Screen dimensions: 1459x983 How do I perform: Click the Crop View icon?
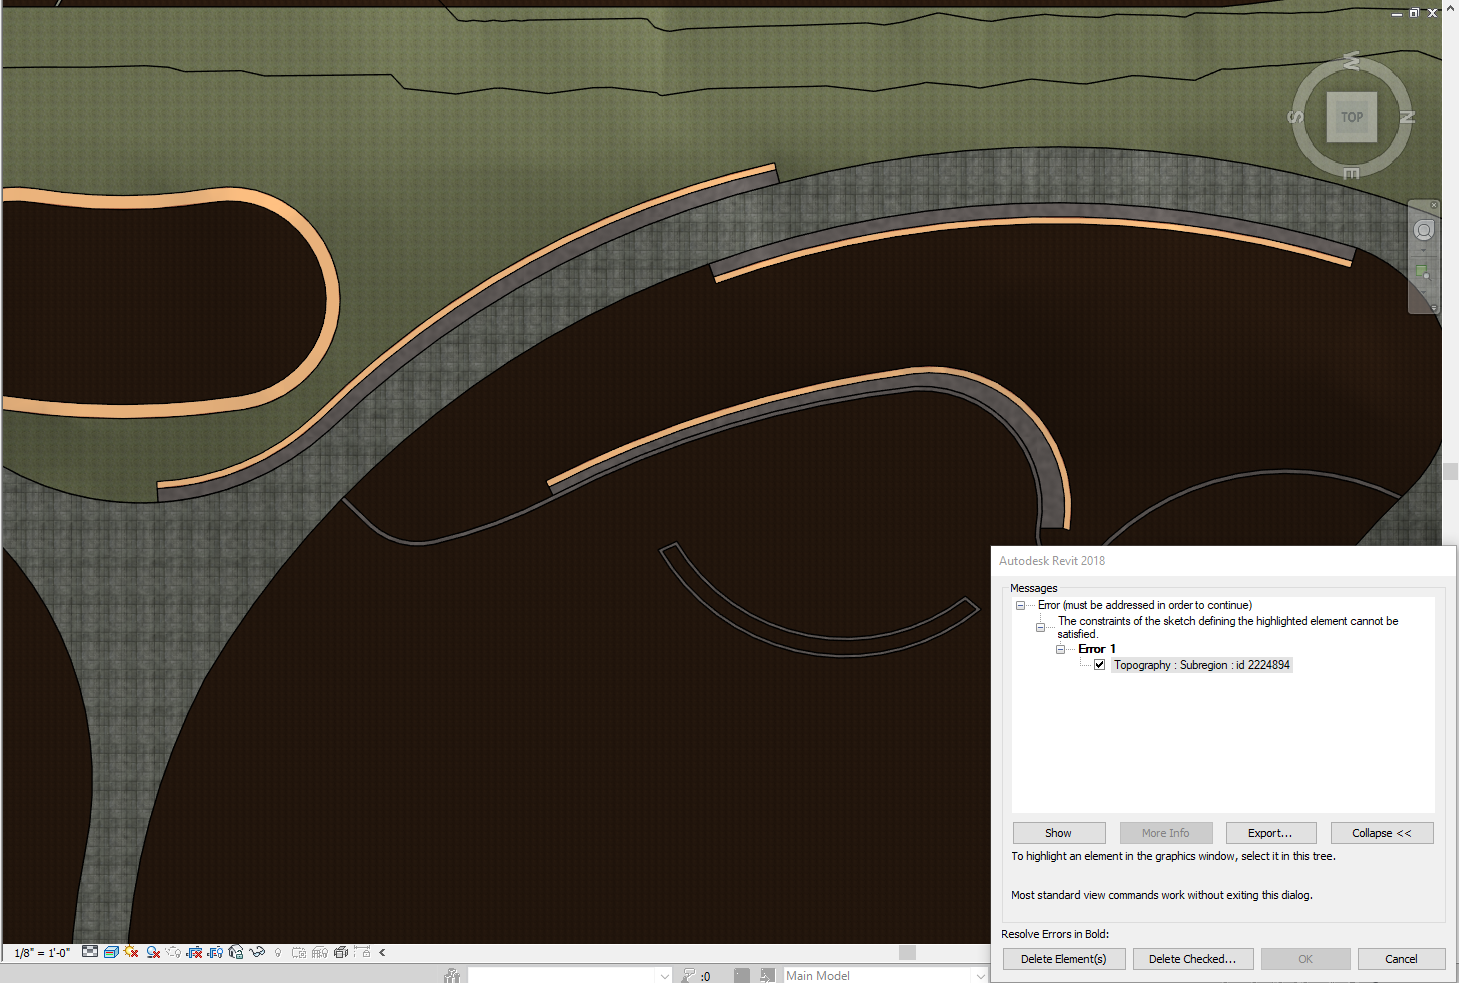coord(193,952)
